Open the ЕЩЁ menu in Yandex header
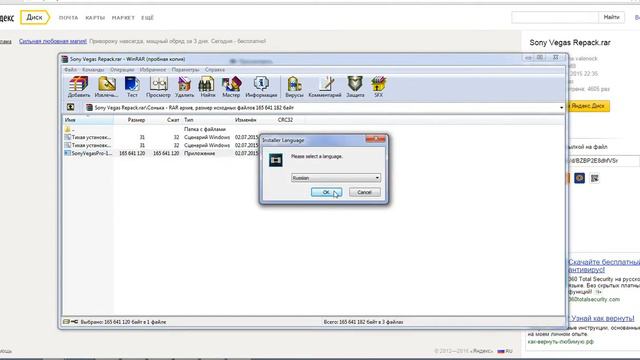The height and width of the screenshot is (360, 640). 147,18
